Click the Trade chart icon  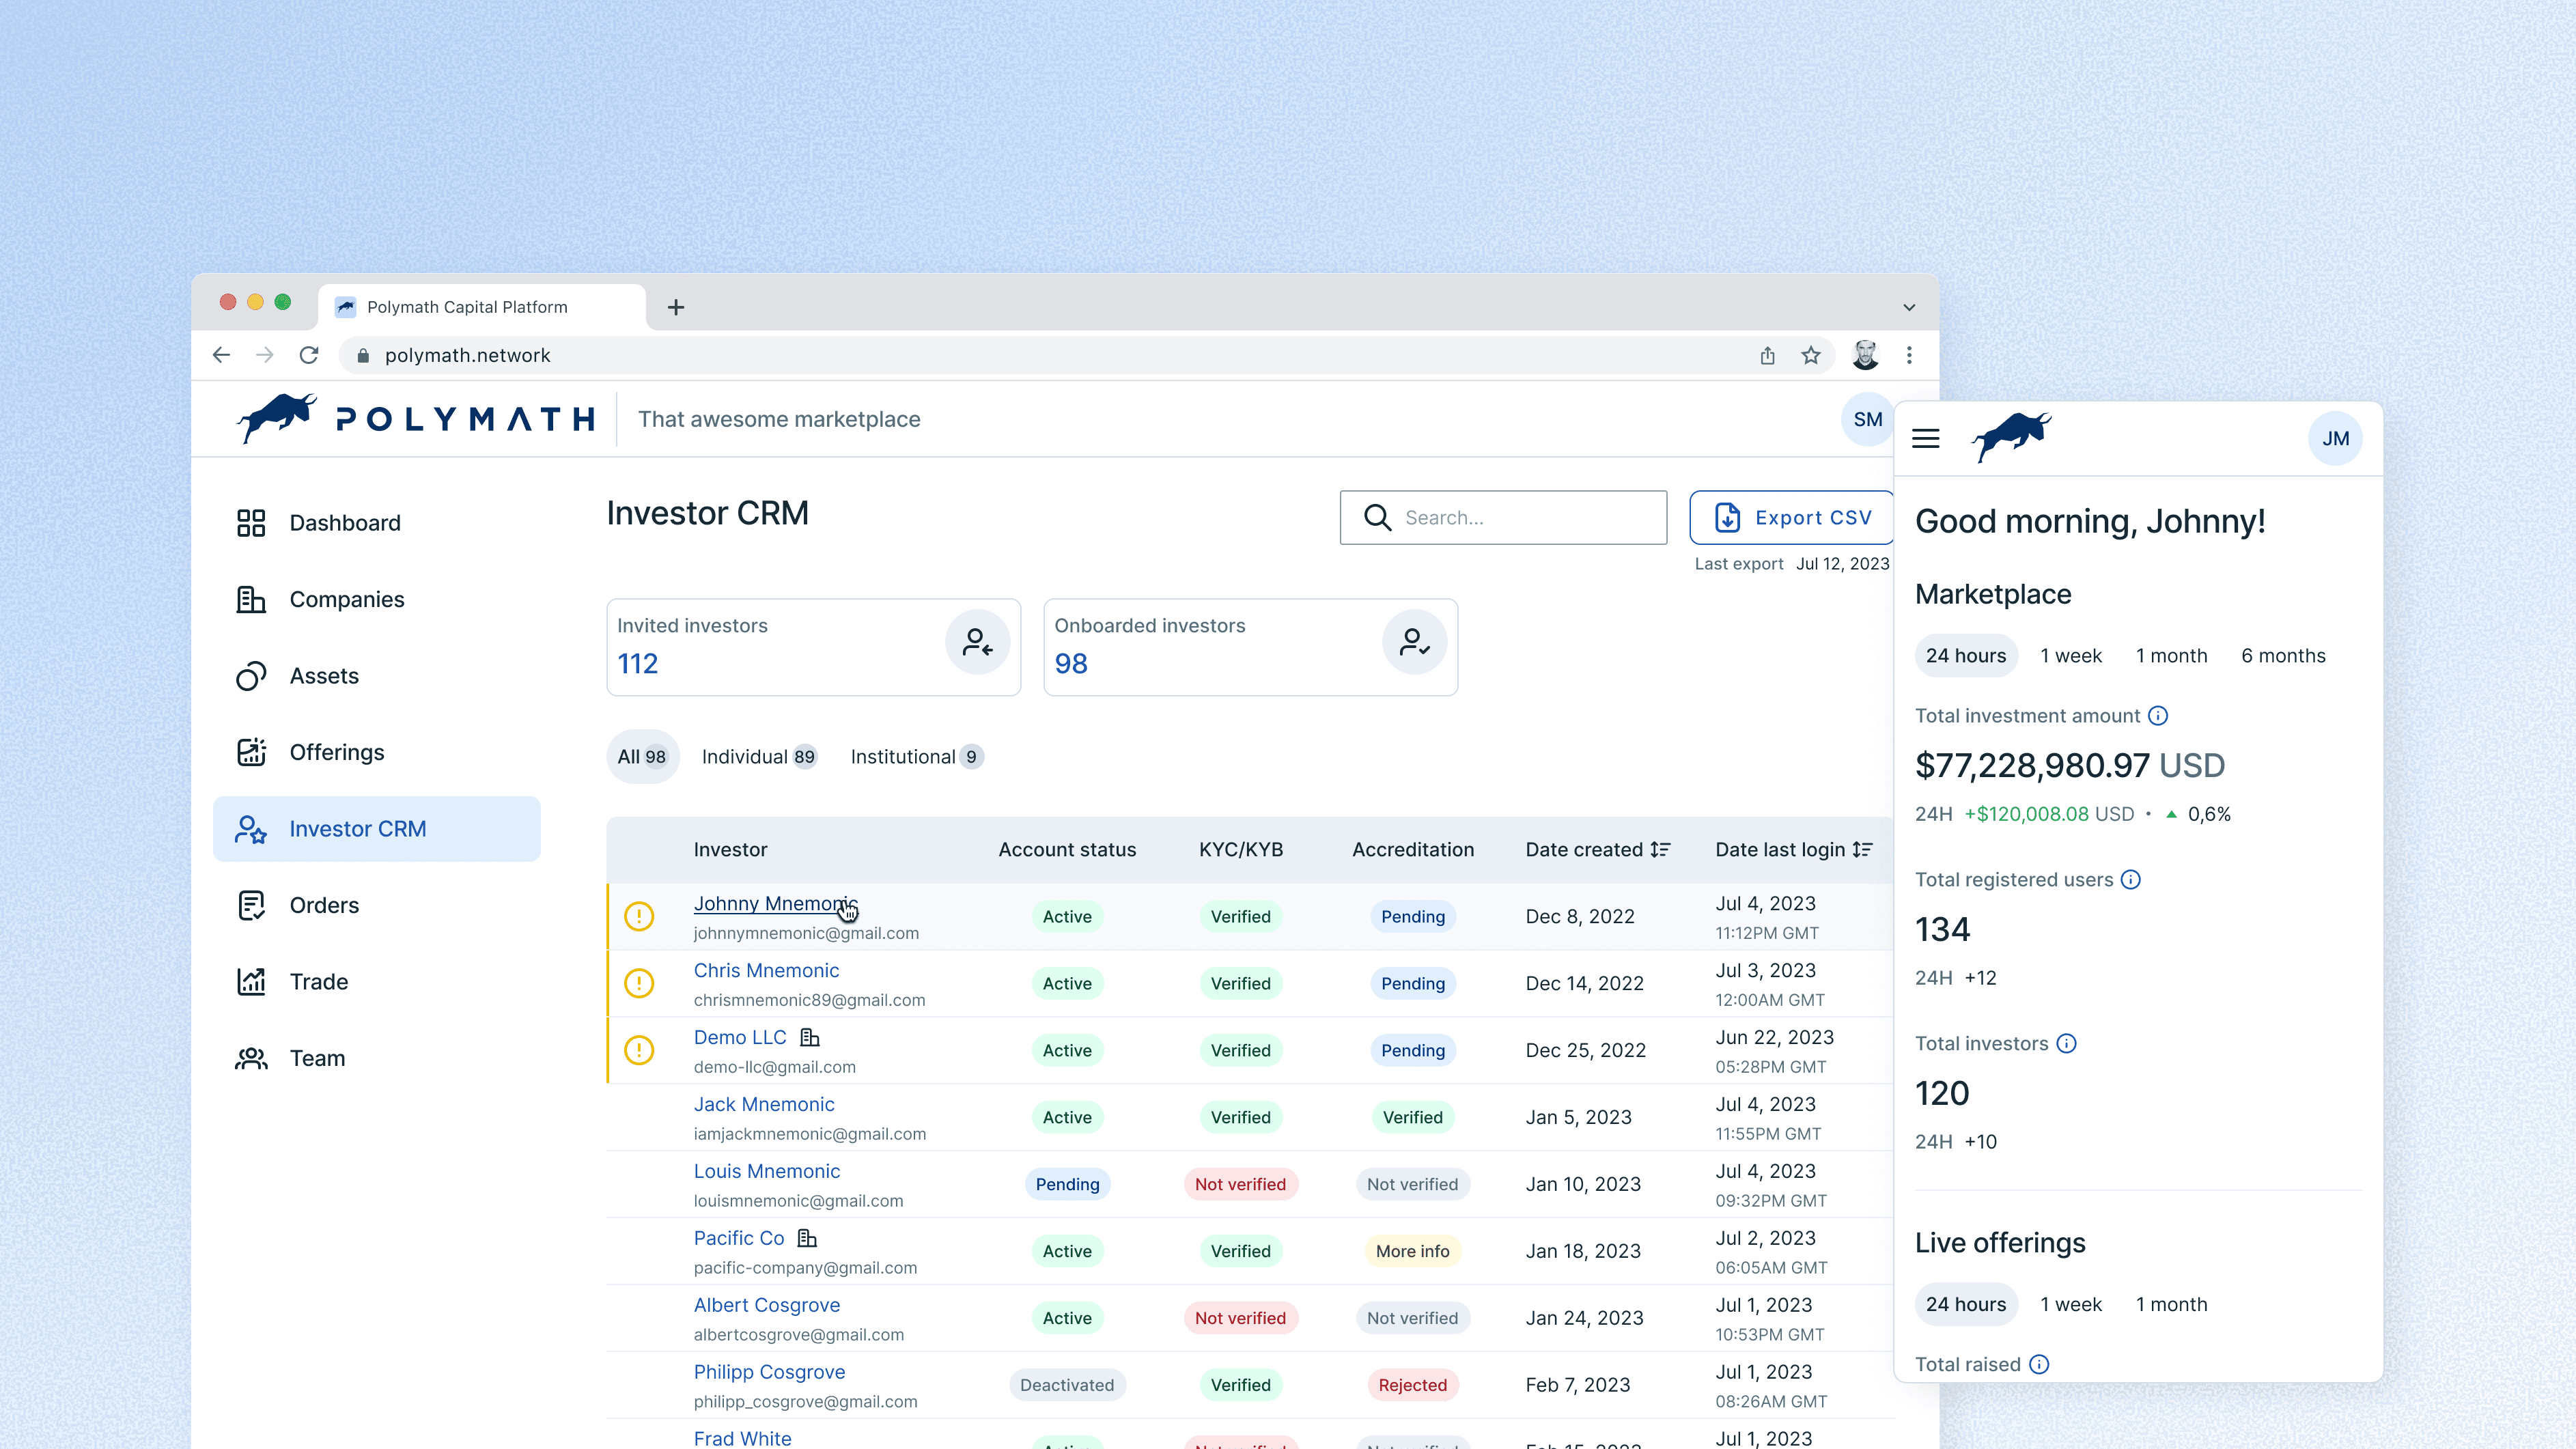click(250, 981)
